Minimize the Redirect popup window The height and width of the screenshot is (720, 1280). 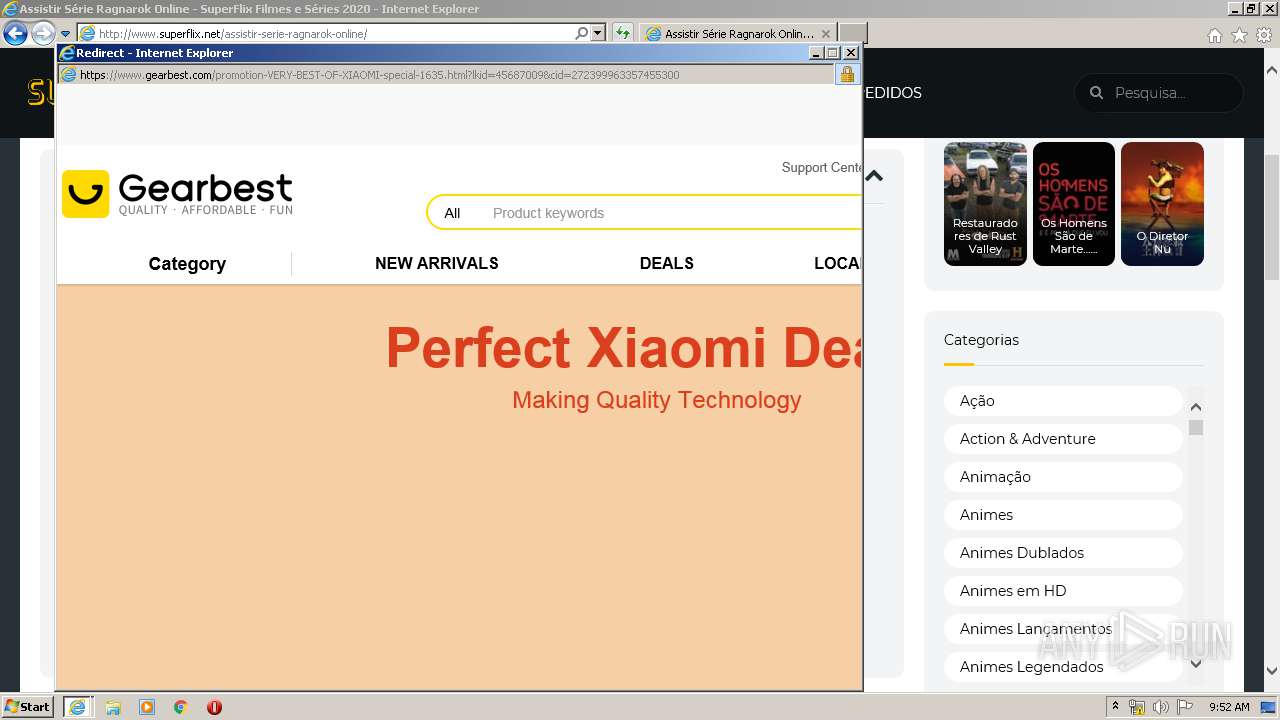pyautogui.click(x=816, y=53)
